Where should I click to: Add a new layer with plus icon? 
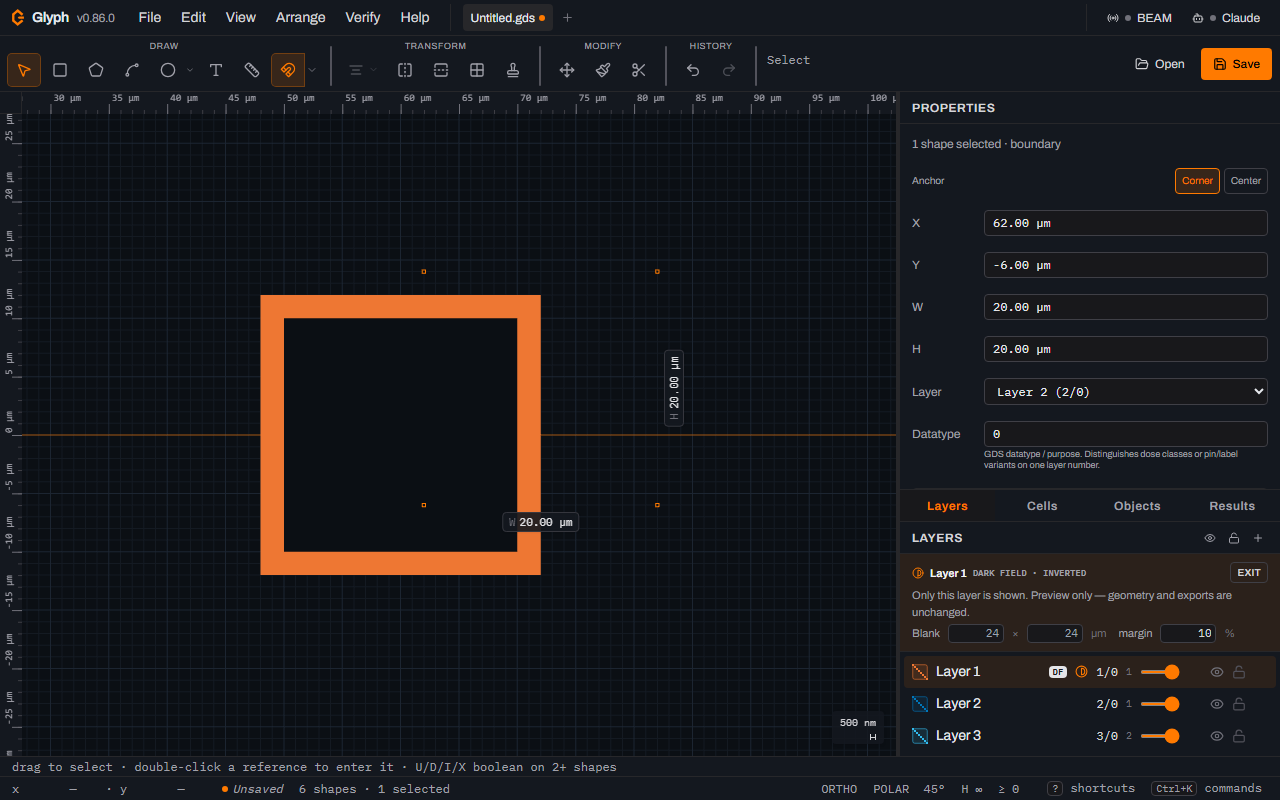click(x=1258, y=538)
